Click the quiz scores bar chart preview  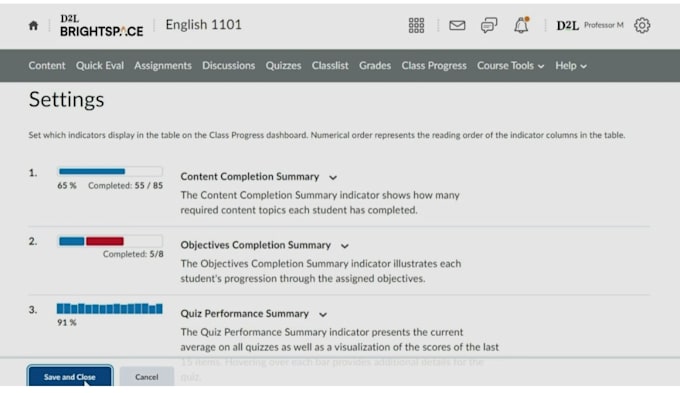point(110,308)
